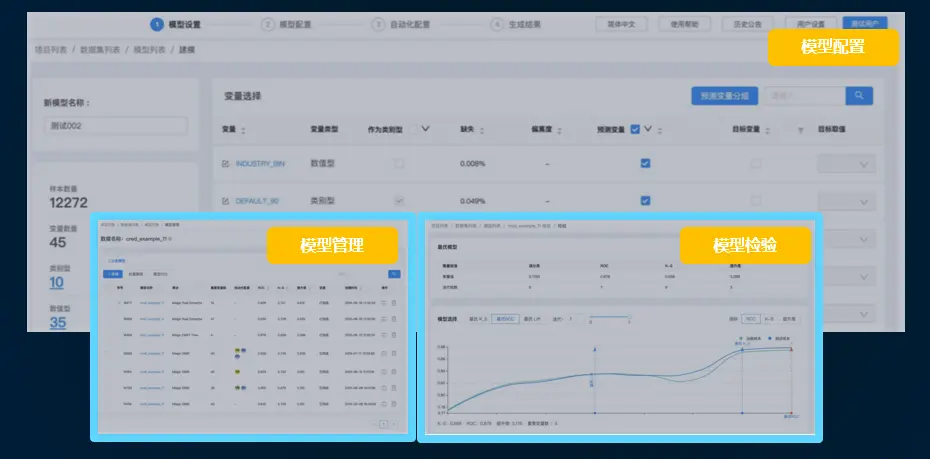The height and width of the screenshot is (459, 930).
Task: Click step 1 模型设置 circle icon
Action: (156, 24)
